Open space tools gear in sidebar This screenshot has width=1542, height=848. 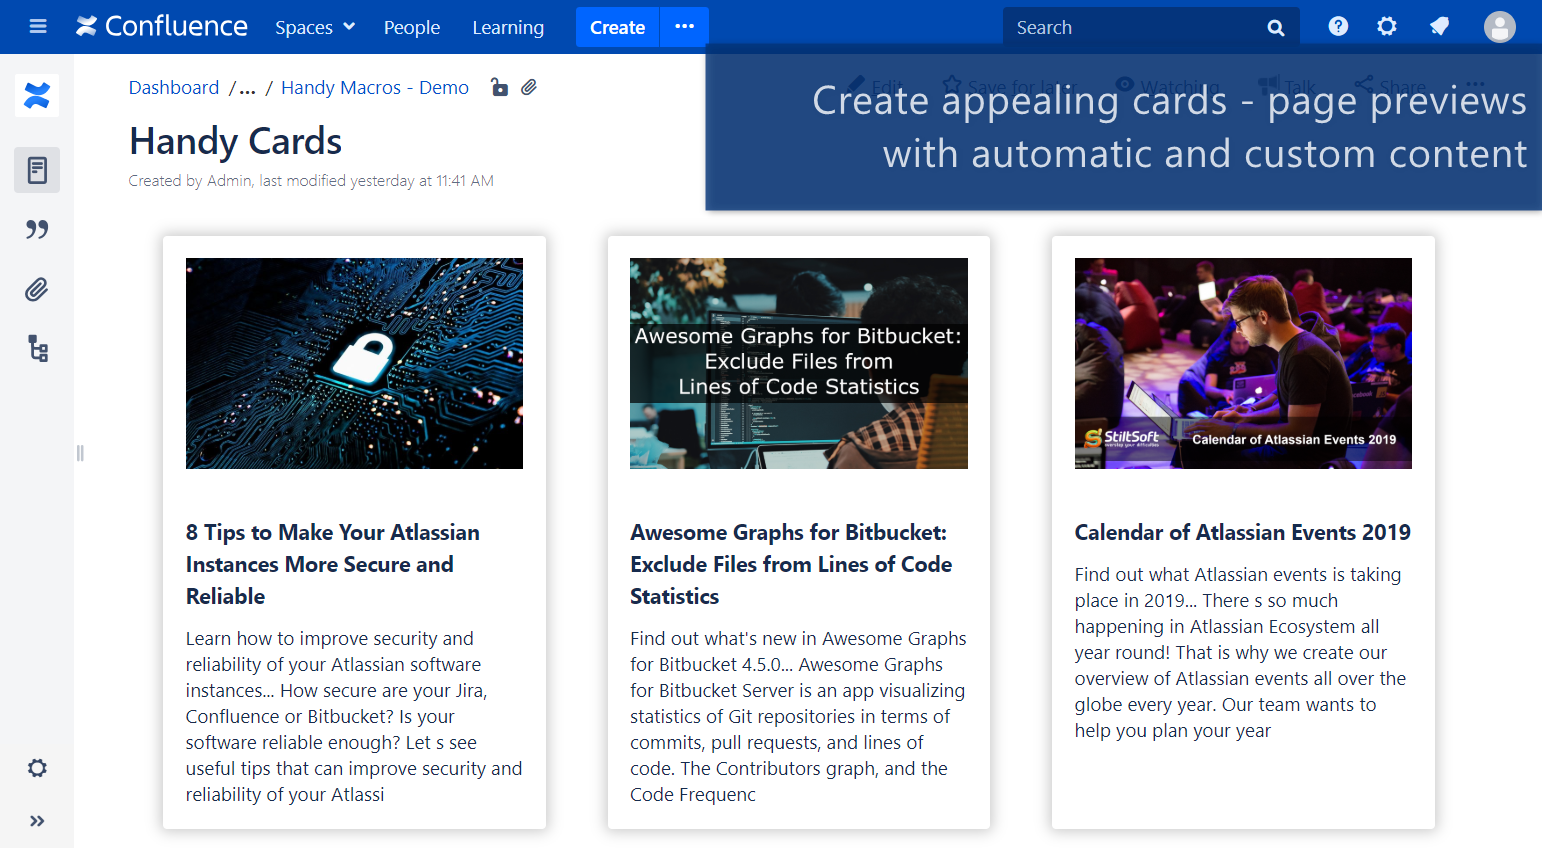37,768
